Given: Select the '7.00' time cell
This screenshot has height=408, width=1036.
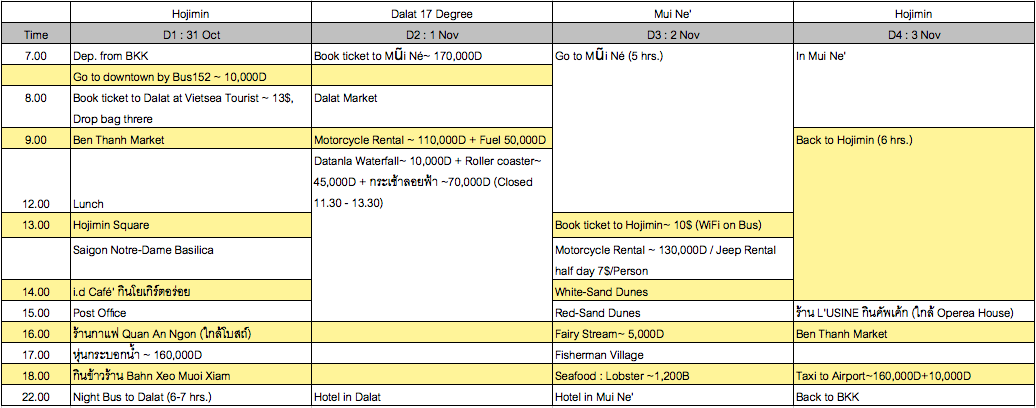Looking at the screenshot, I should coord(36,55).
